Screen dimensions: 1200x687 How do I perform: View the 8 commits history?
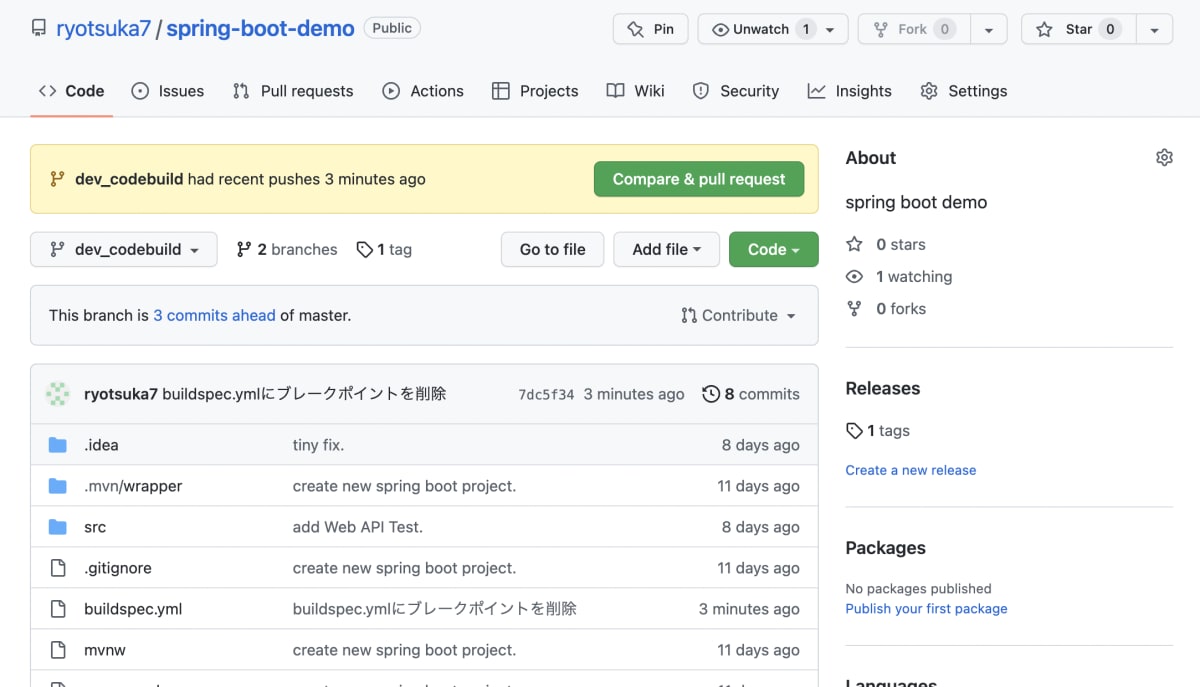(x=751, y=394)
